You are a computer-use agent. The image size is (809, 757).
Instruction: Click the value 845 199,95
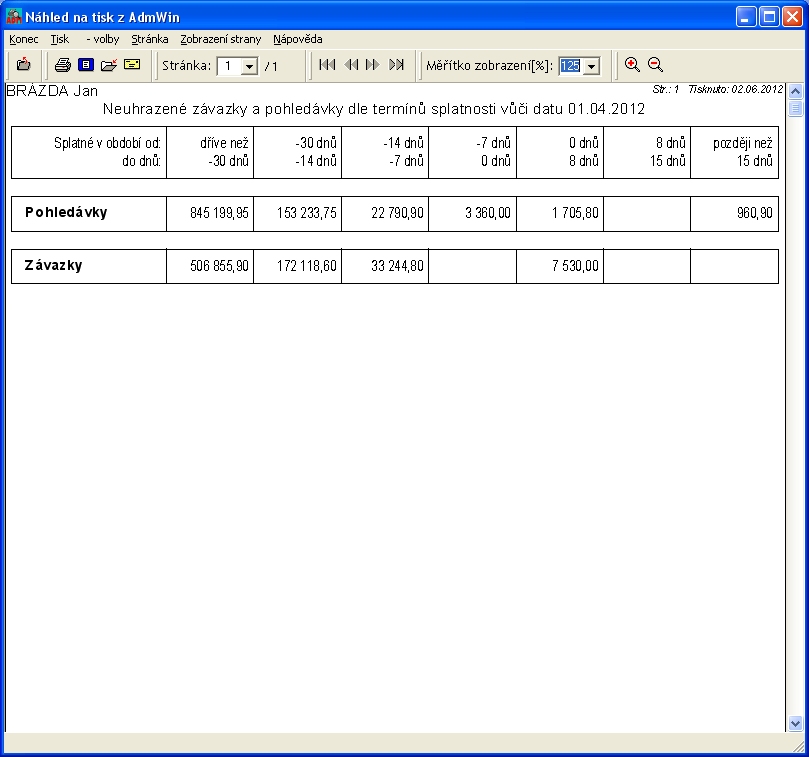click(219, 213)
